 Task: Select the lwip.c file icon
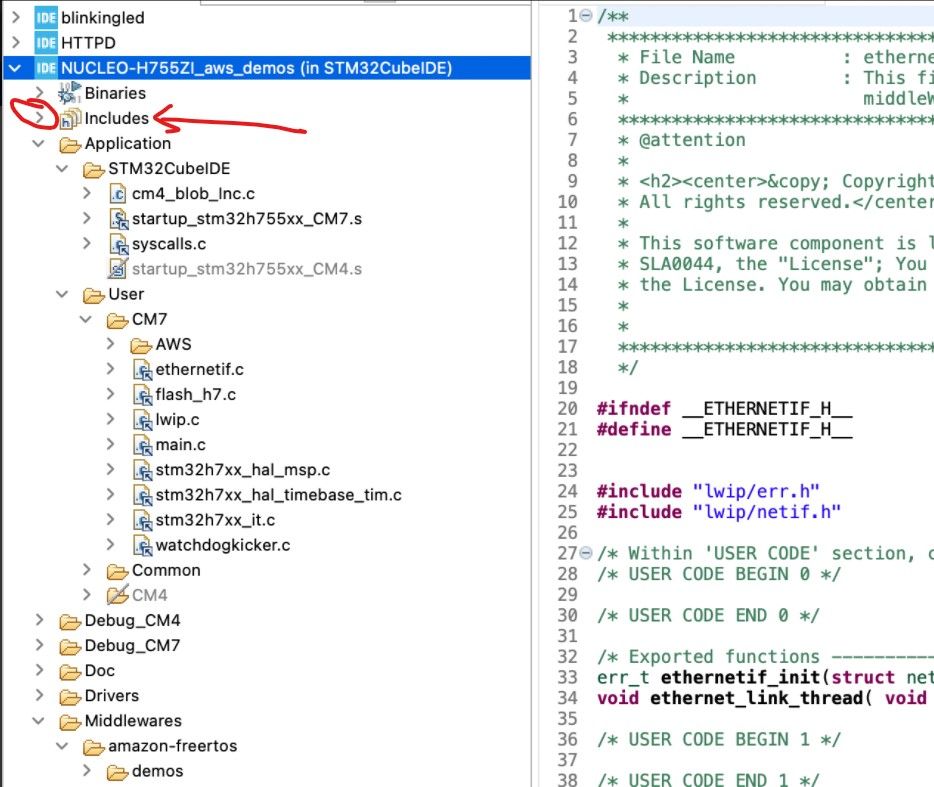[x=142, y=420]
